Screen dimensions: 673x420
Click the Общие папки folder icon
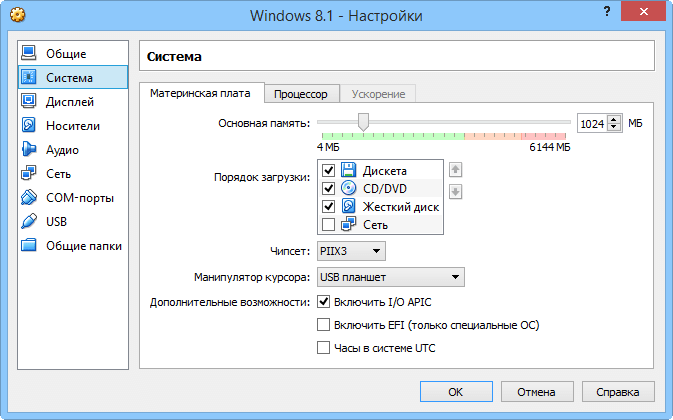pyautogui.click(x=29, y=245)
